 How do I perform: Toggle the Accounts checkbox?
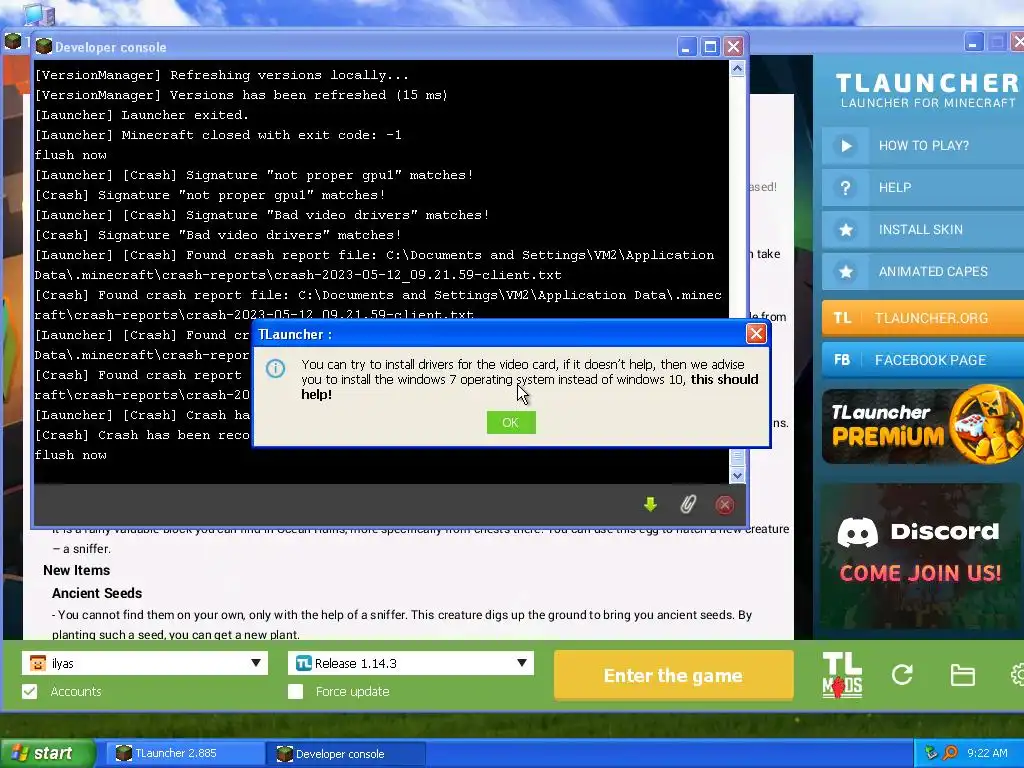(29, 692)
